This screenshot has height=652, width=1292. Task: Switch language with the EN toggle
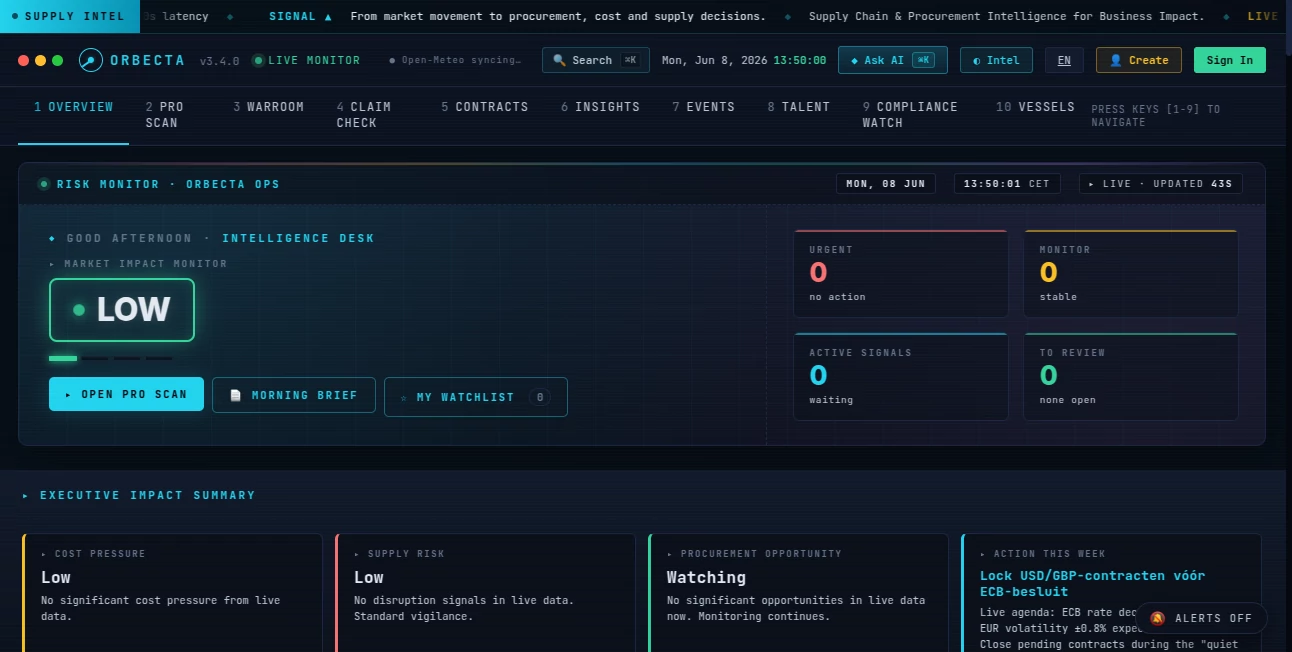1064,60
